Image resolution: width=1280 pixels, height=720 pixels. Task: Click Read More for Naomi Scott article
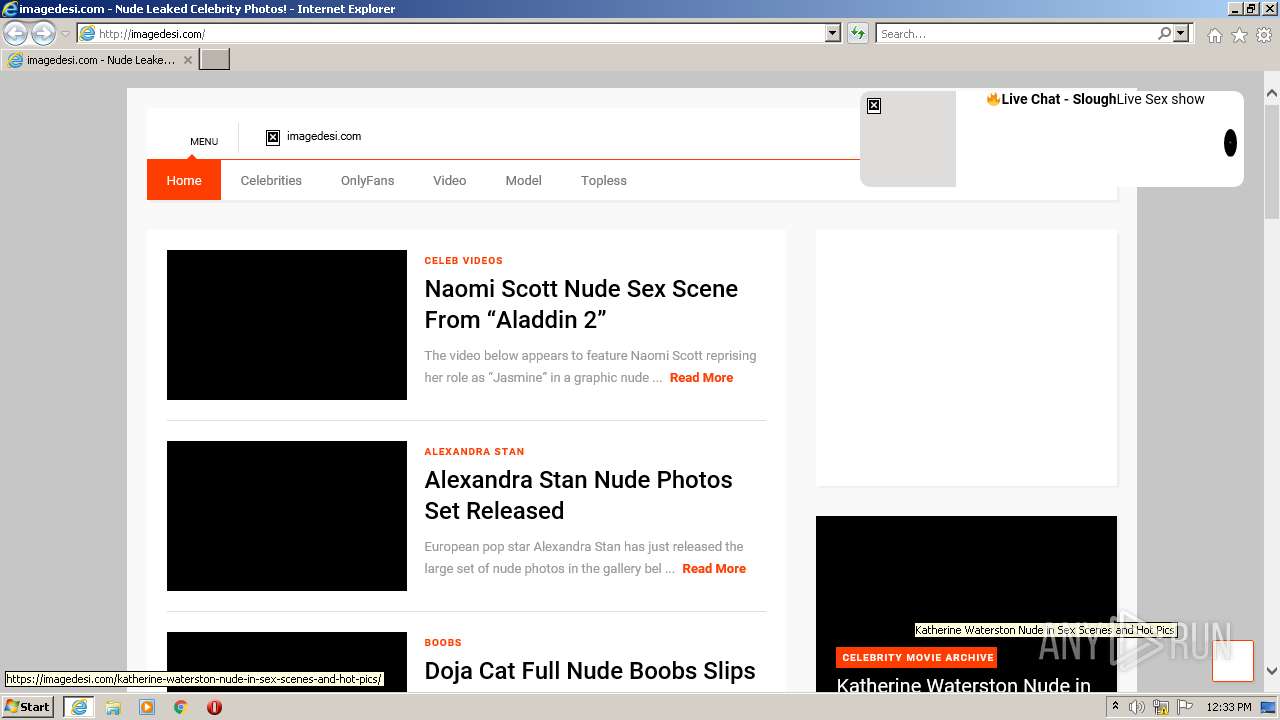pyautogui.click(x=701, y=378)
